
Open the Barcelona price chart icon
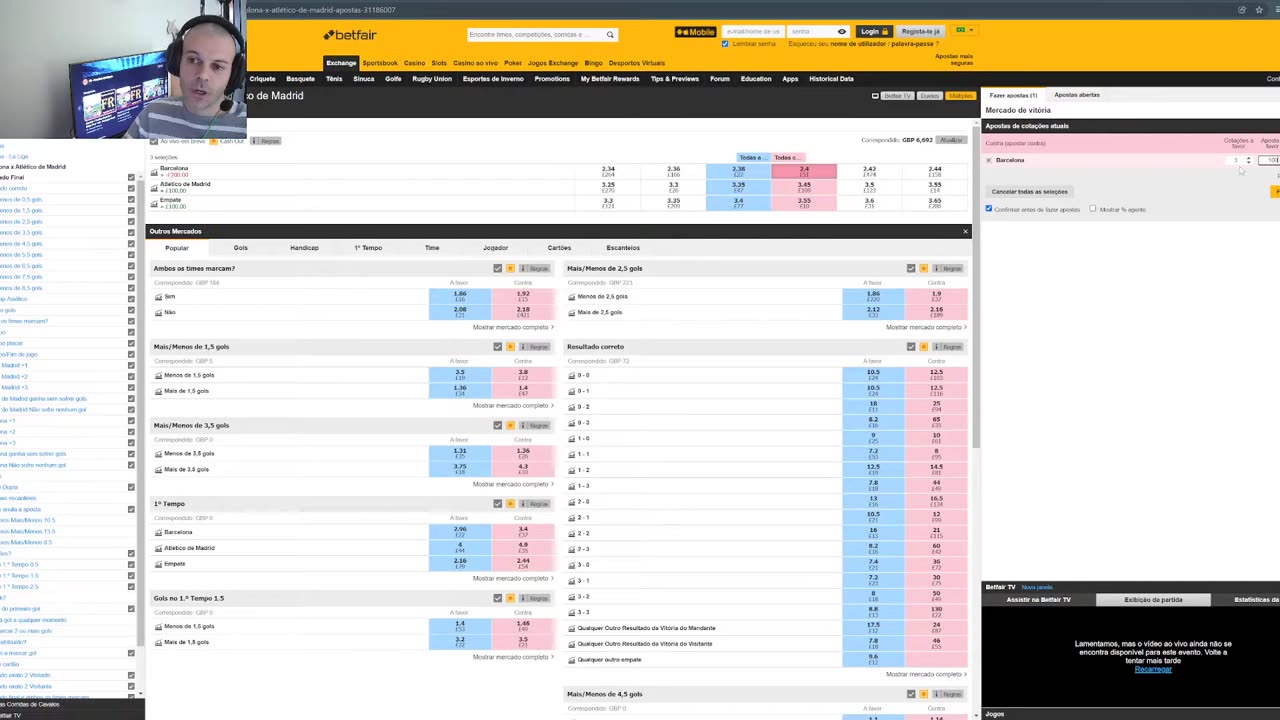click(x=154, y=171)
